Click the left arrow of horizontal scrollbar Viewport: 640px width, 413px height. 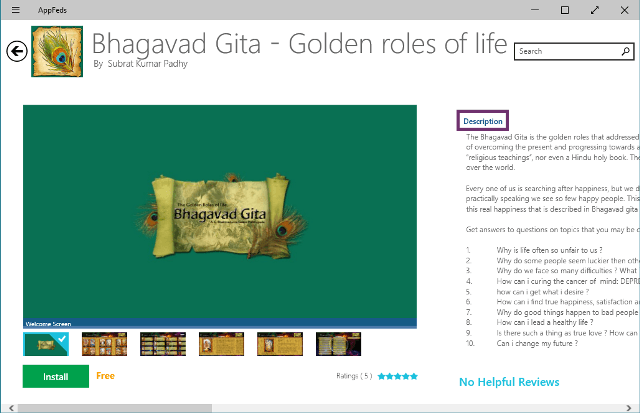[11, 408]
